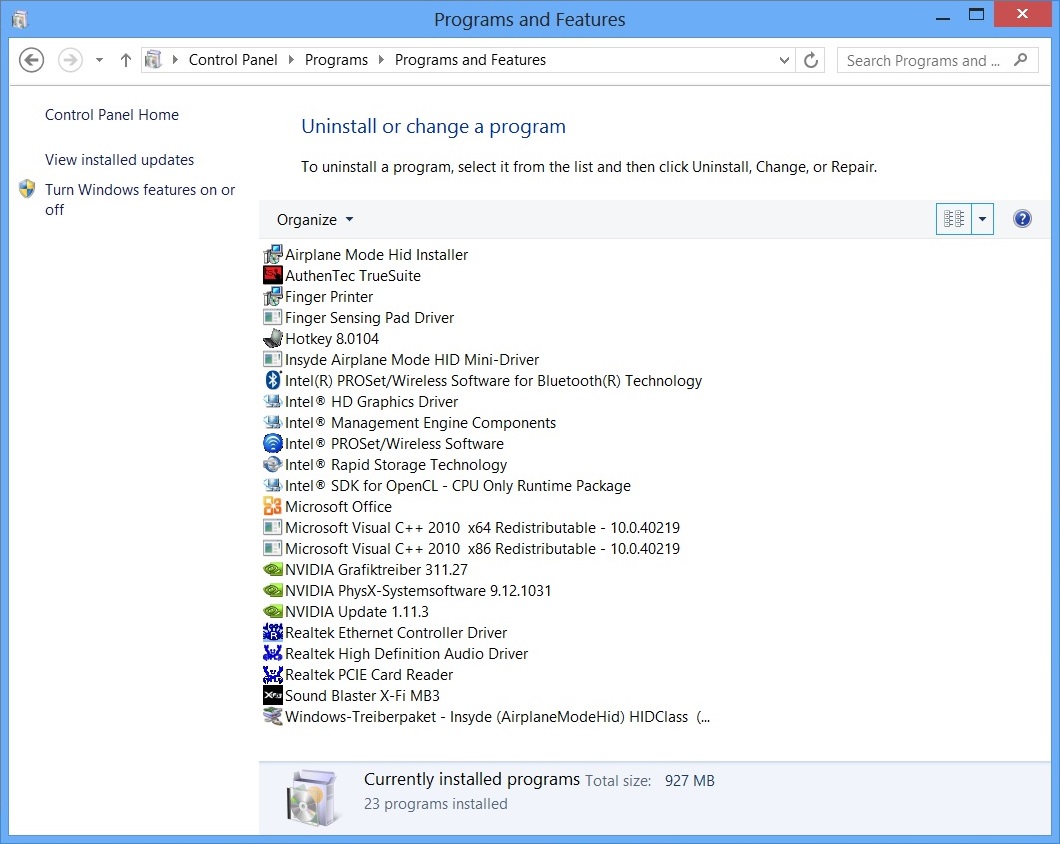Click the Realtek Ethernet Controller Driver crab icon
The image size is (1060, 844).
pos(272,632)
